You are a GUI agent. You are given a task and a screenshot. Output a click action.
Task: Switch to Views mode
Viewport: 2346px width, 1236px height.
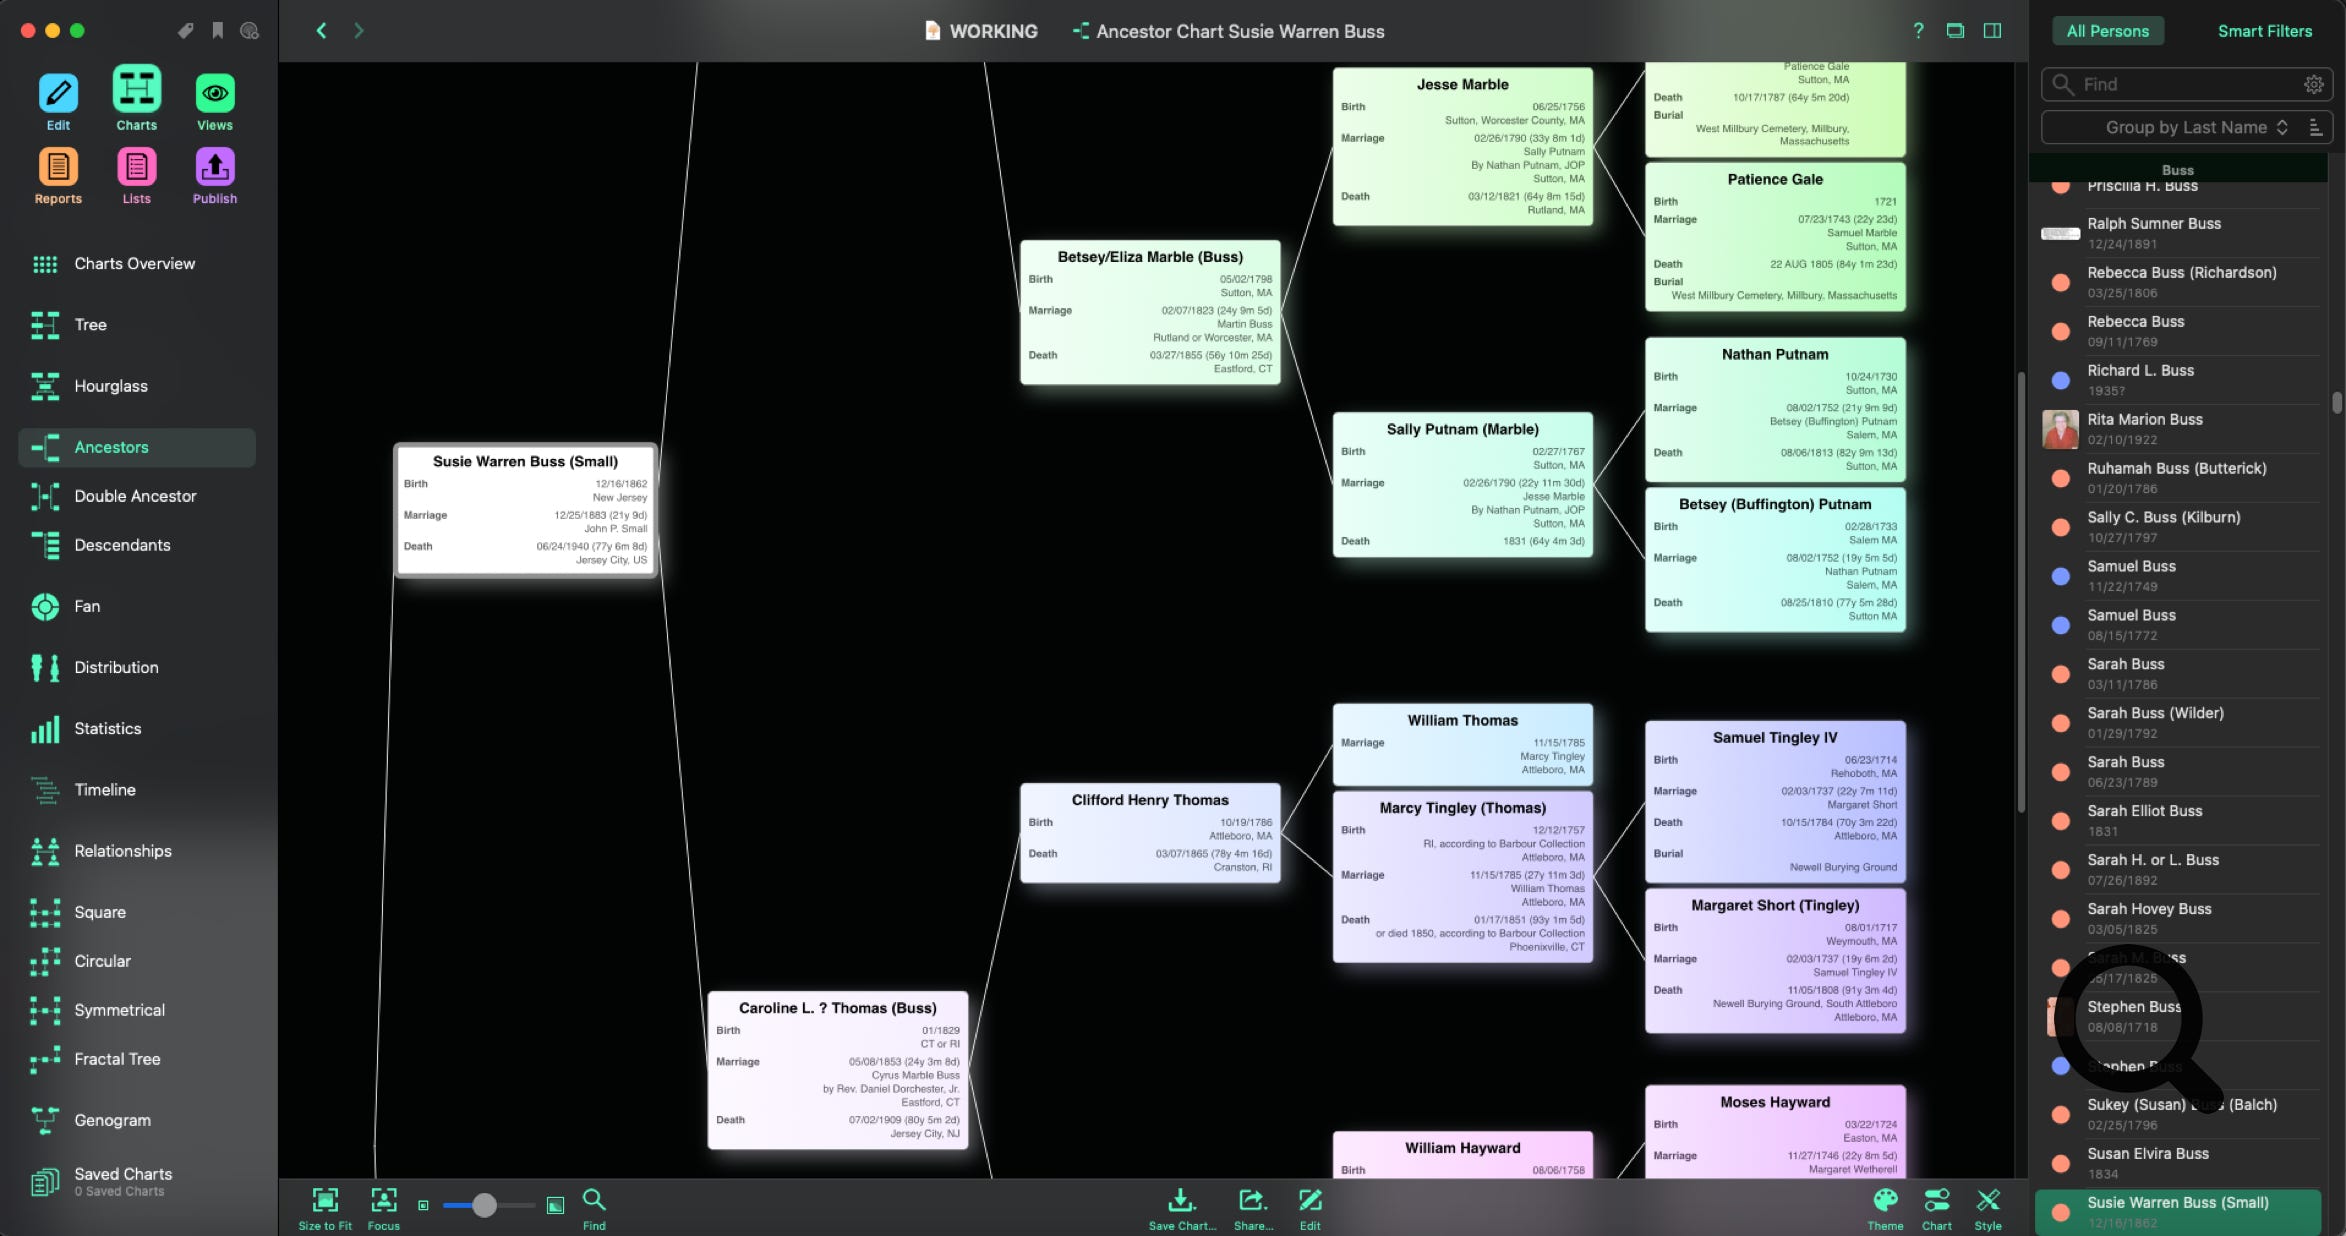(214, 99)
